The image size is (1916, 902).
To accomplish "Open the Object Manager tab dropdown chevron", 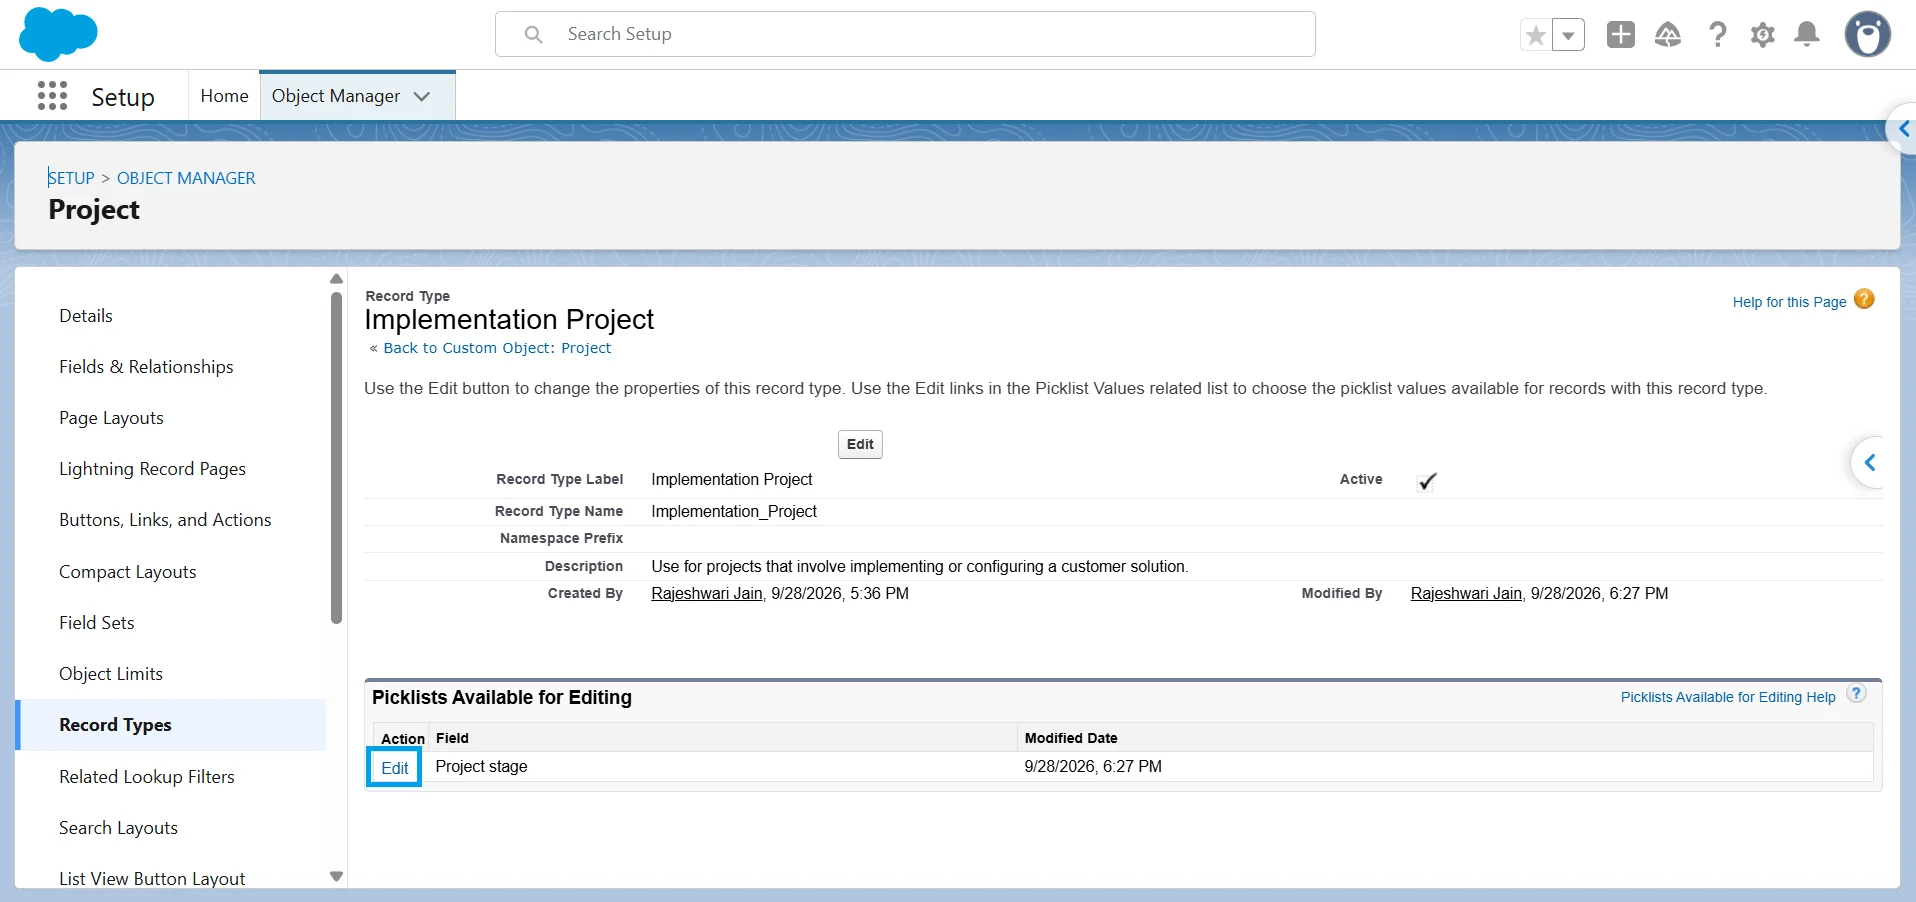I will (422, 96).
